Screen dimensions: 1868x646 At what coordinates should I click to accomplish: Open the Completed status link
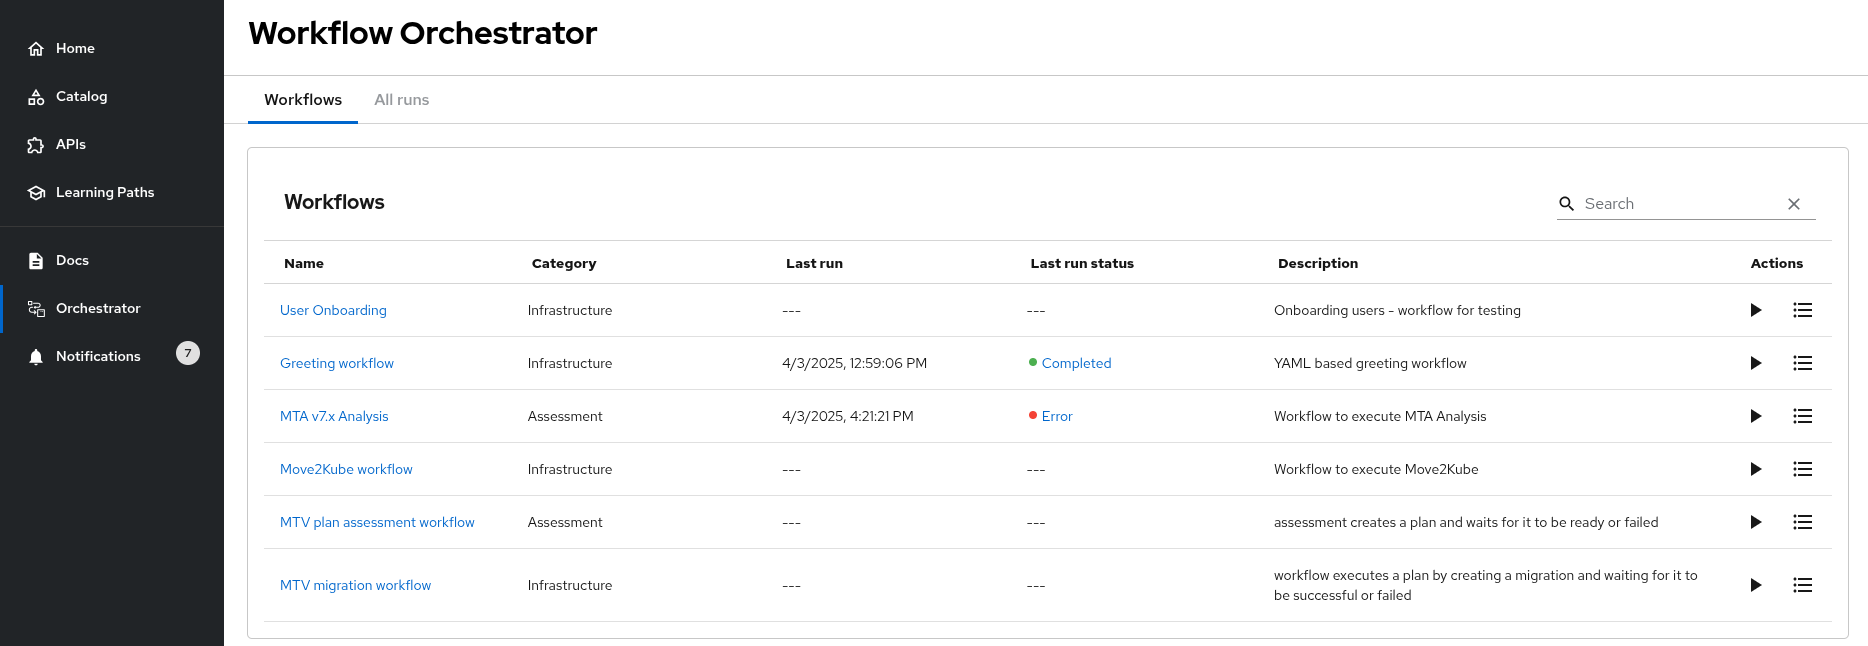pos(1076,363)
